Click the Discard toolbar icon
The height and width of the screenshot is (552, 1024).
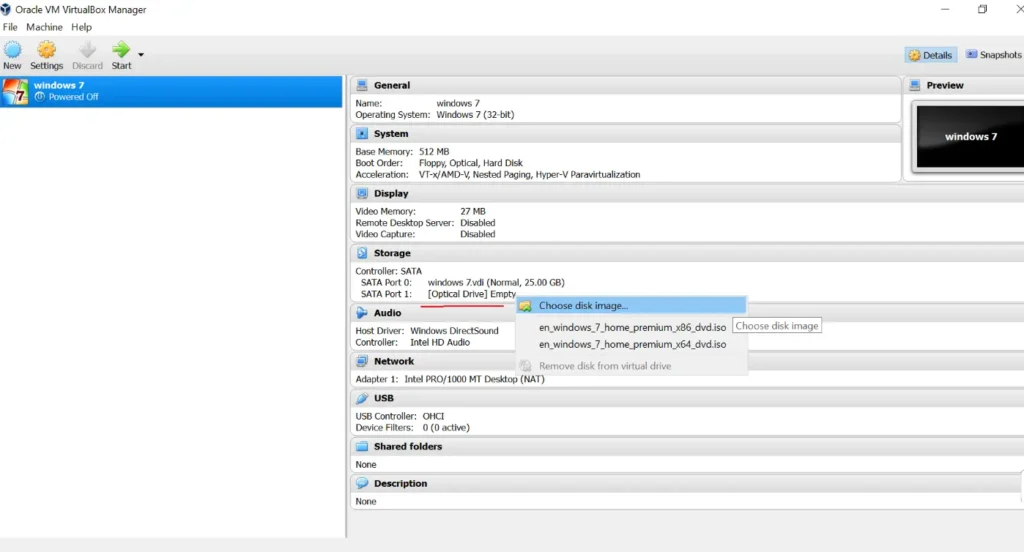point(88,50)
